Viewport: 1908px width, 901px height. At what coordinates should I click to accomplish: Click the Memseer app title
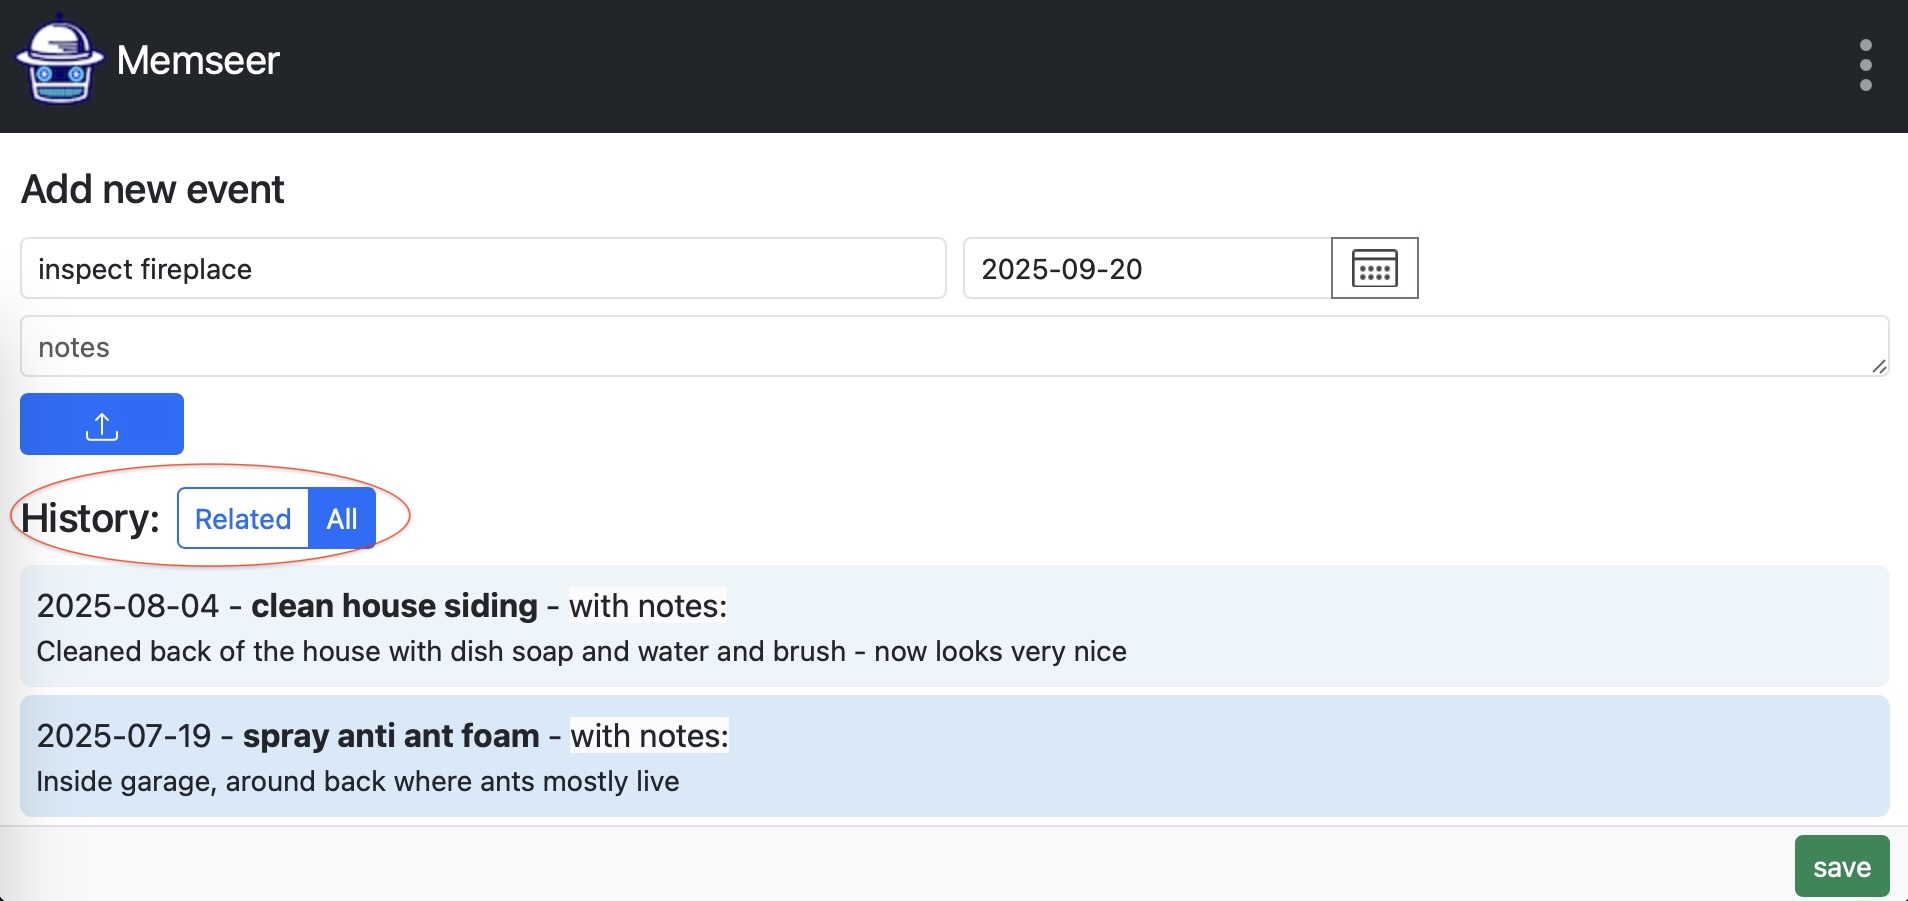pos(198,61)
